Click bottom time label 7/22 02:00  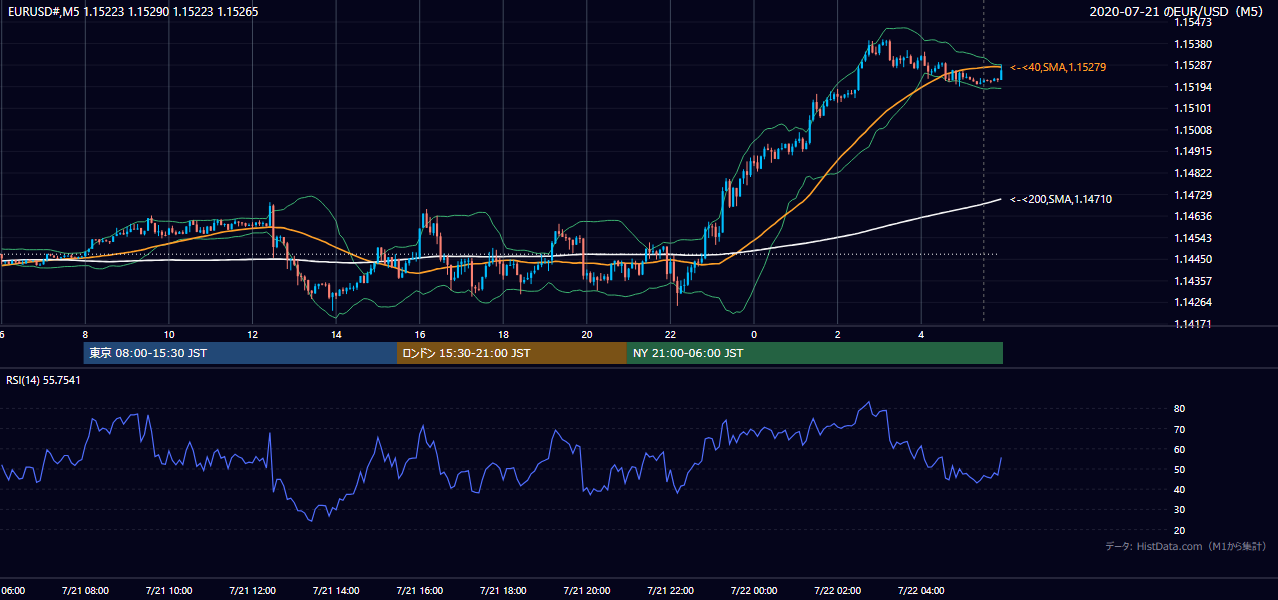click(838, 591)
